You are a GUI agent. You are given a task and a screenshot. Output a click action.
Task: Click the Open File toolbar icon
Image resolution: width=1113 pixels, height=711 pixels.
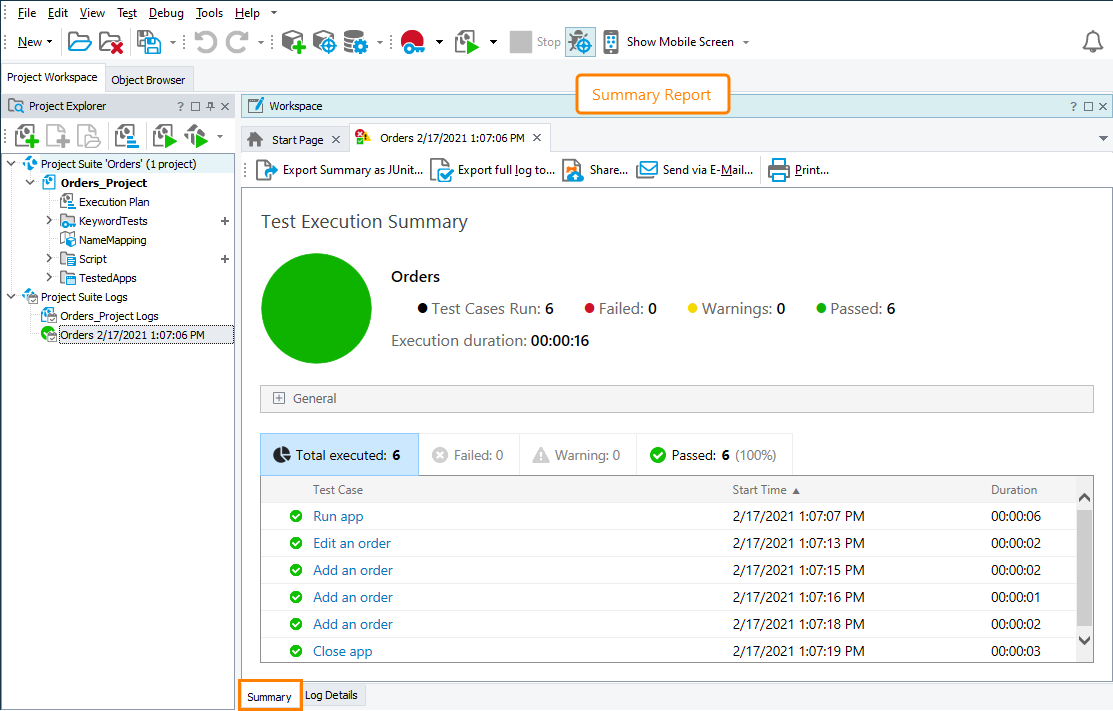tap(79, 41)
